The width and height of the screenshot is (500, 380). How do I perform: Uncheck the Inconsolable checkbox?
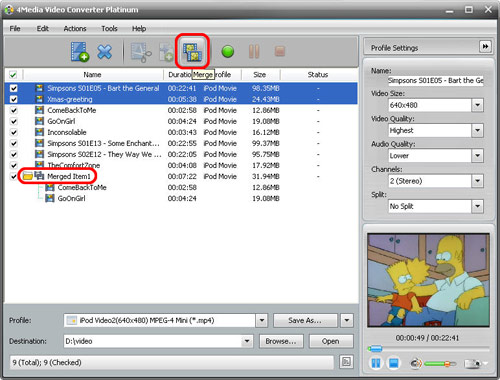click(14, 132)
